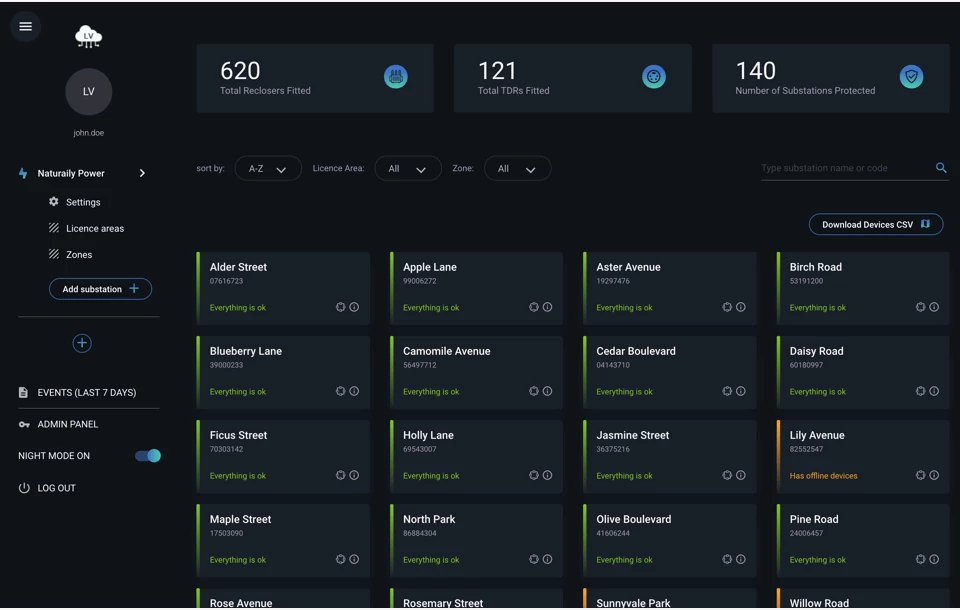960x610 pixels.
Task: Open the LV user avatar
Action: point(88,91)
